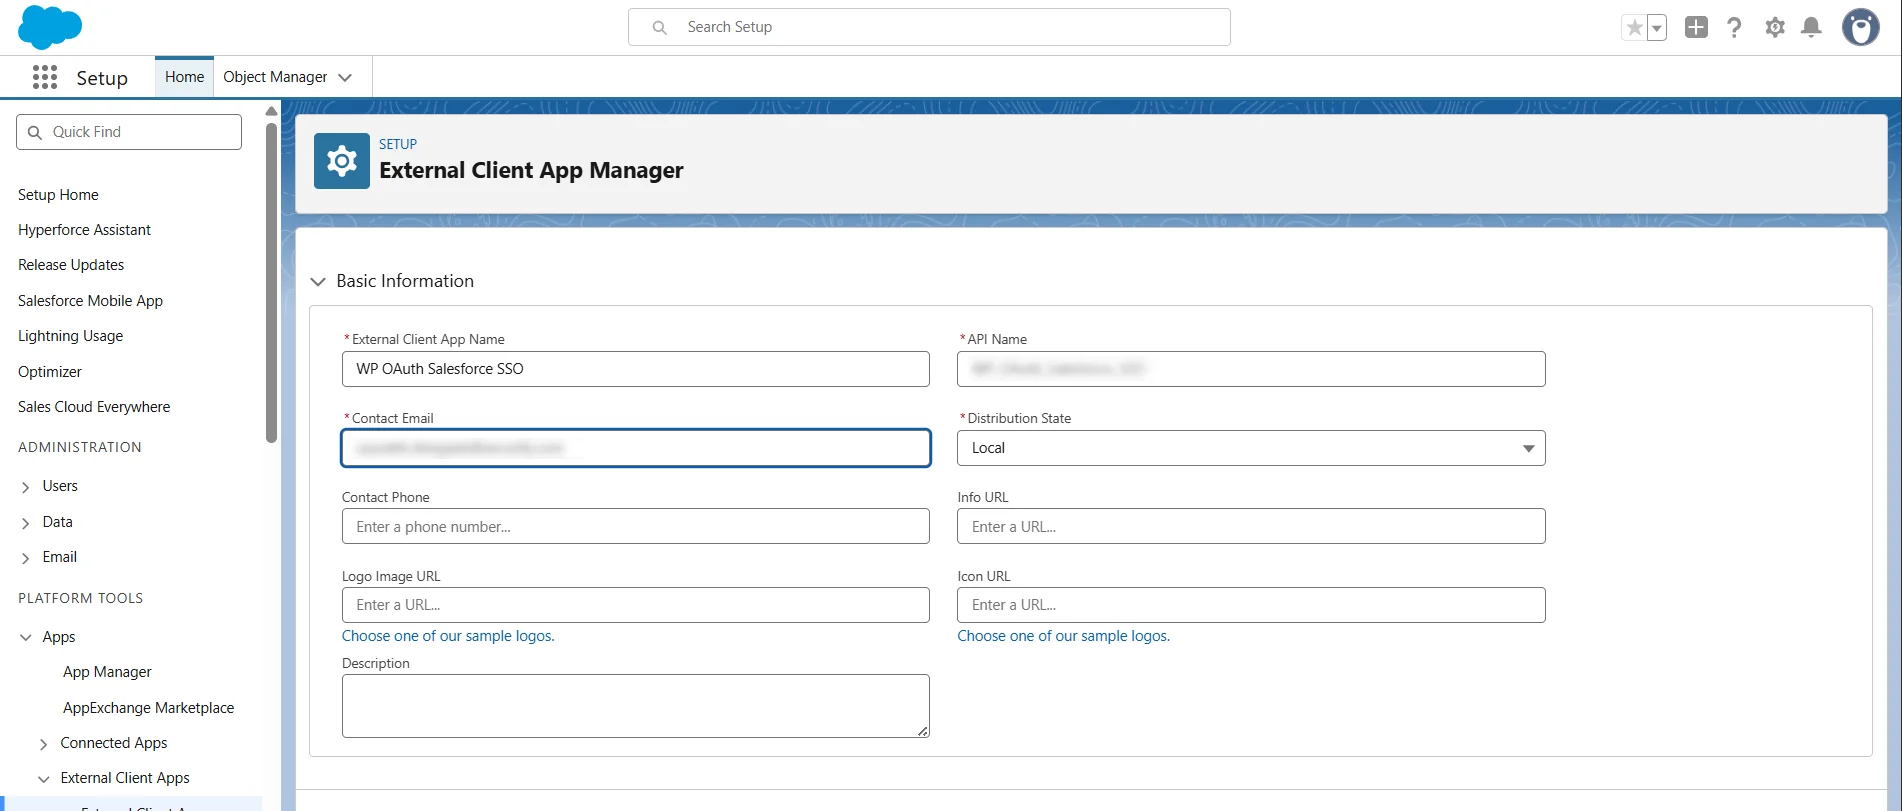Open Hyperforce Assistant
This screenshot has height=811, width=1902.
pos(84,230)
